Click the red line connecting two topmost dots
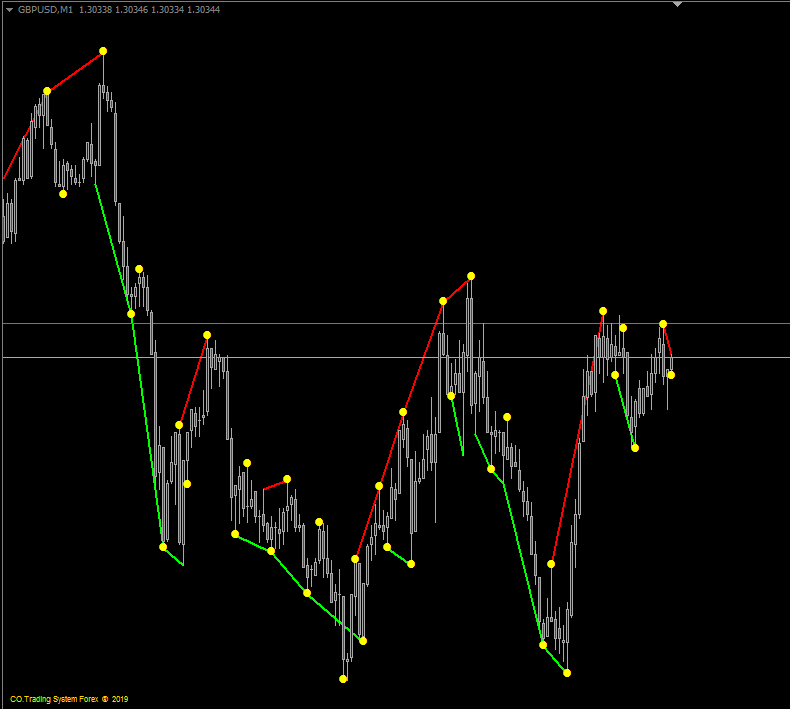The height and width of the screenshot is (709, 790). (x=75, y=71)
